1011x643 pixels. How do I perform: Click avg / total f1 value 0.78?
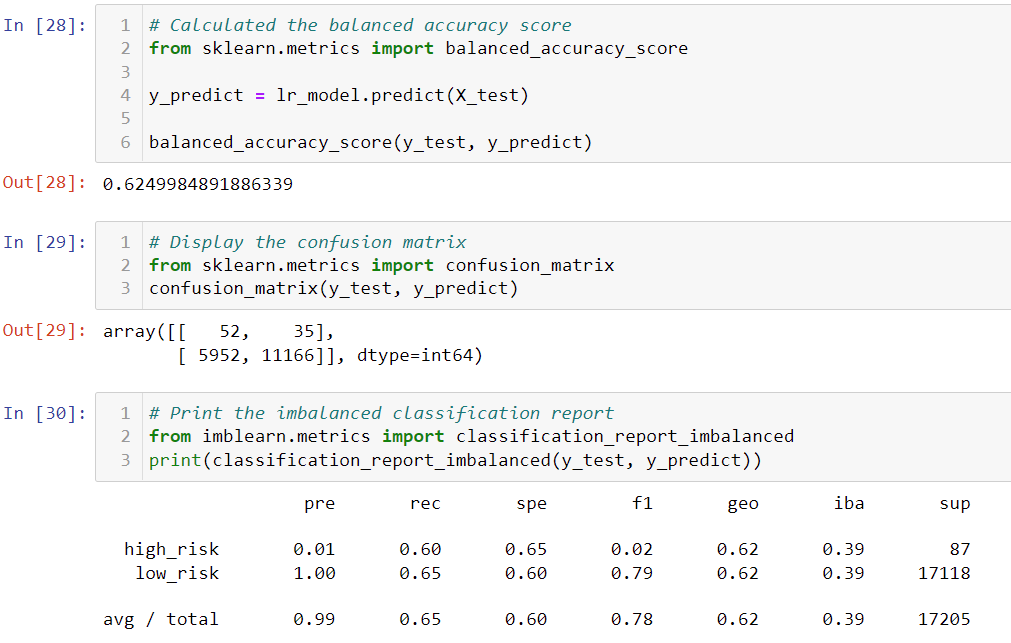tap(632, 620)
